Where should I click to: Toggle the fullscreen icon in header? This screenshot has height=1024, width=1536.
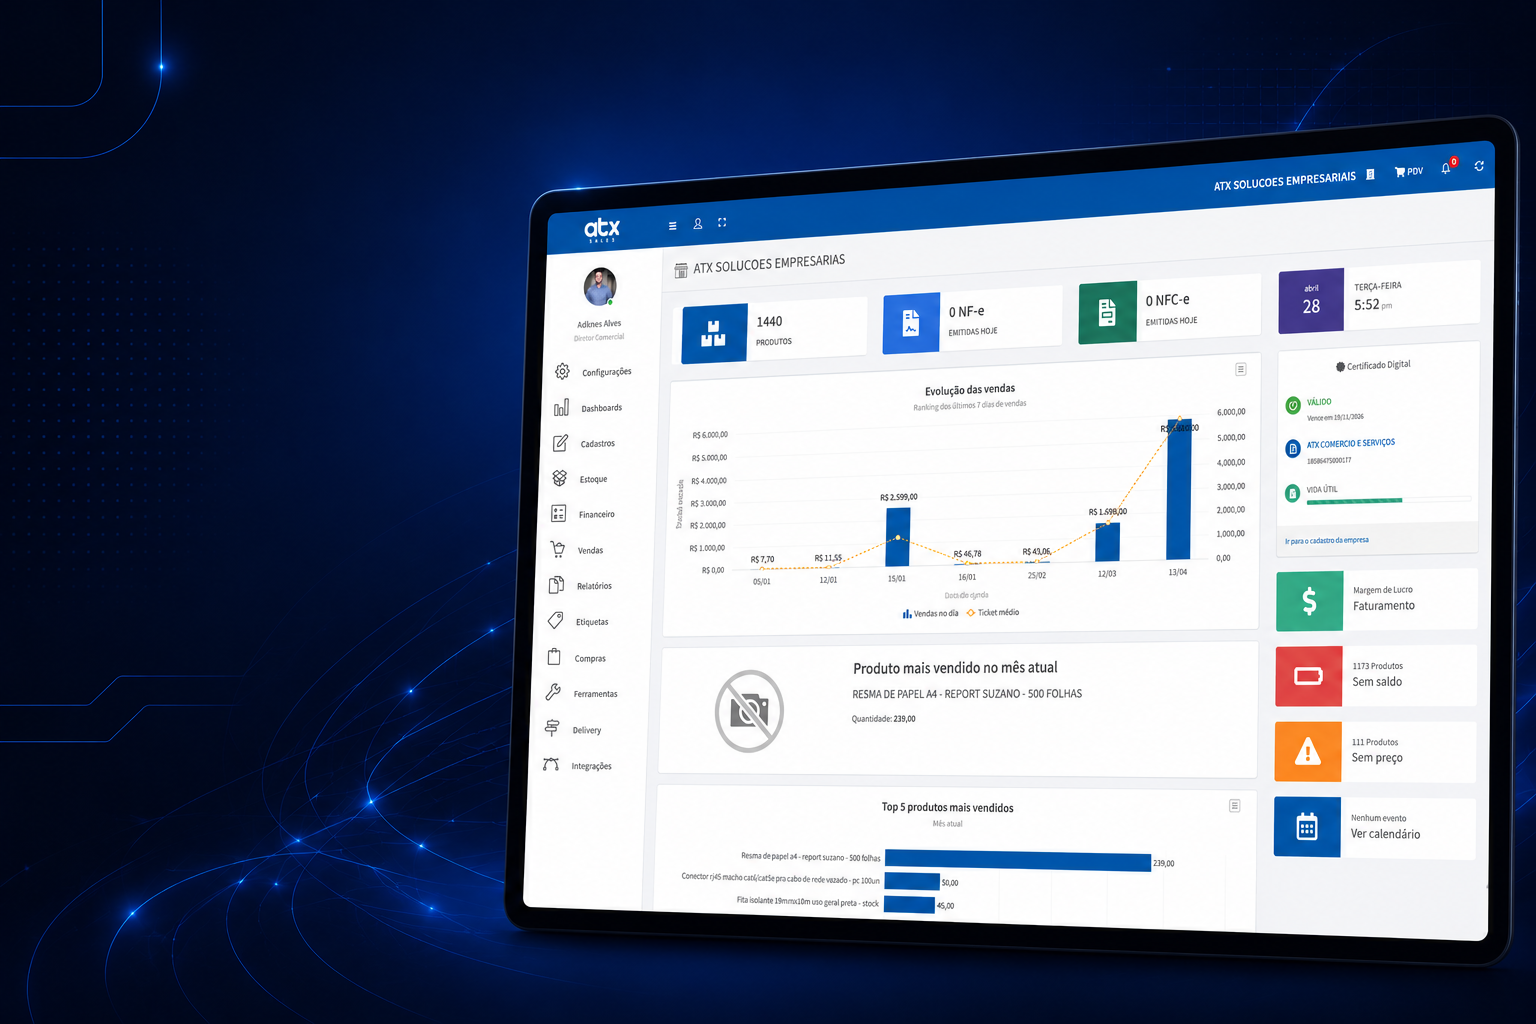pos(722,222)
